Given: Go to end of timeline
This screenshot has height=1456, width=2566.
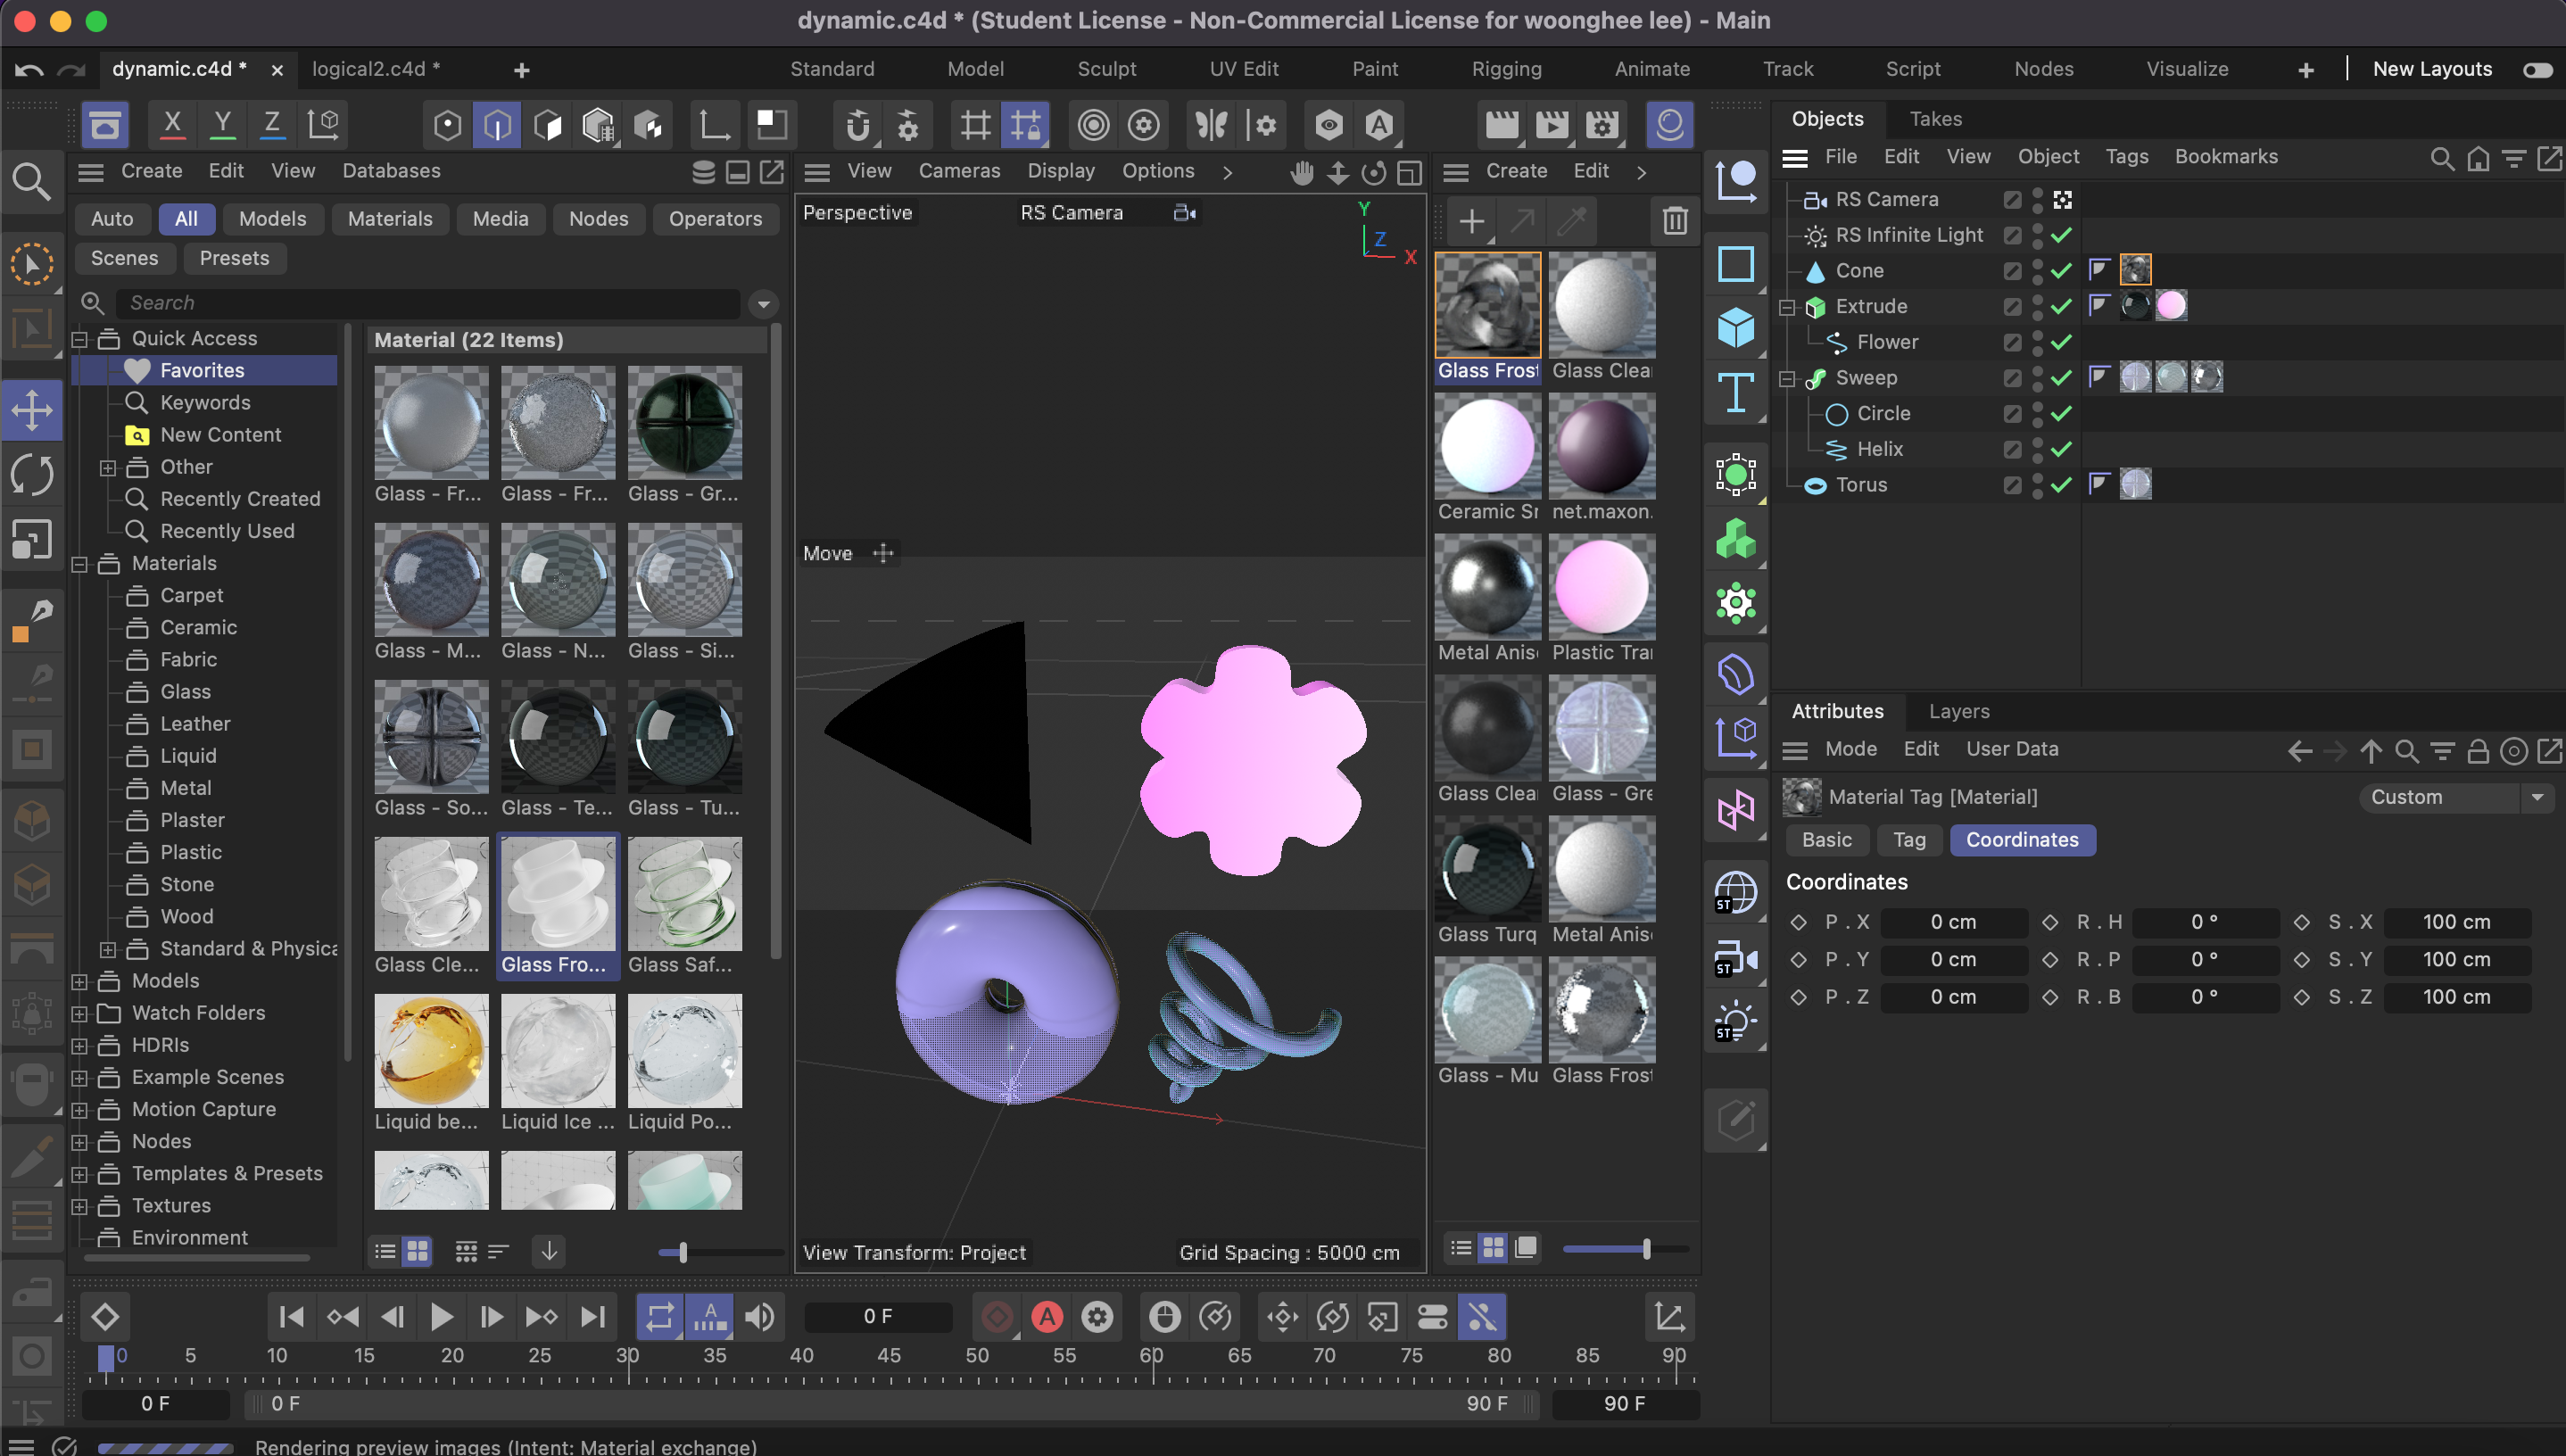Looking at the screenshot, I should (x=592, y=1317).
